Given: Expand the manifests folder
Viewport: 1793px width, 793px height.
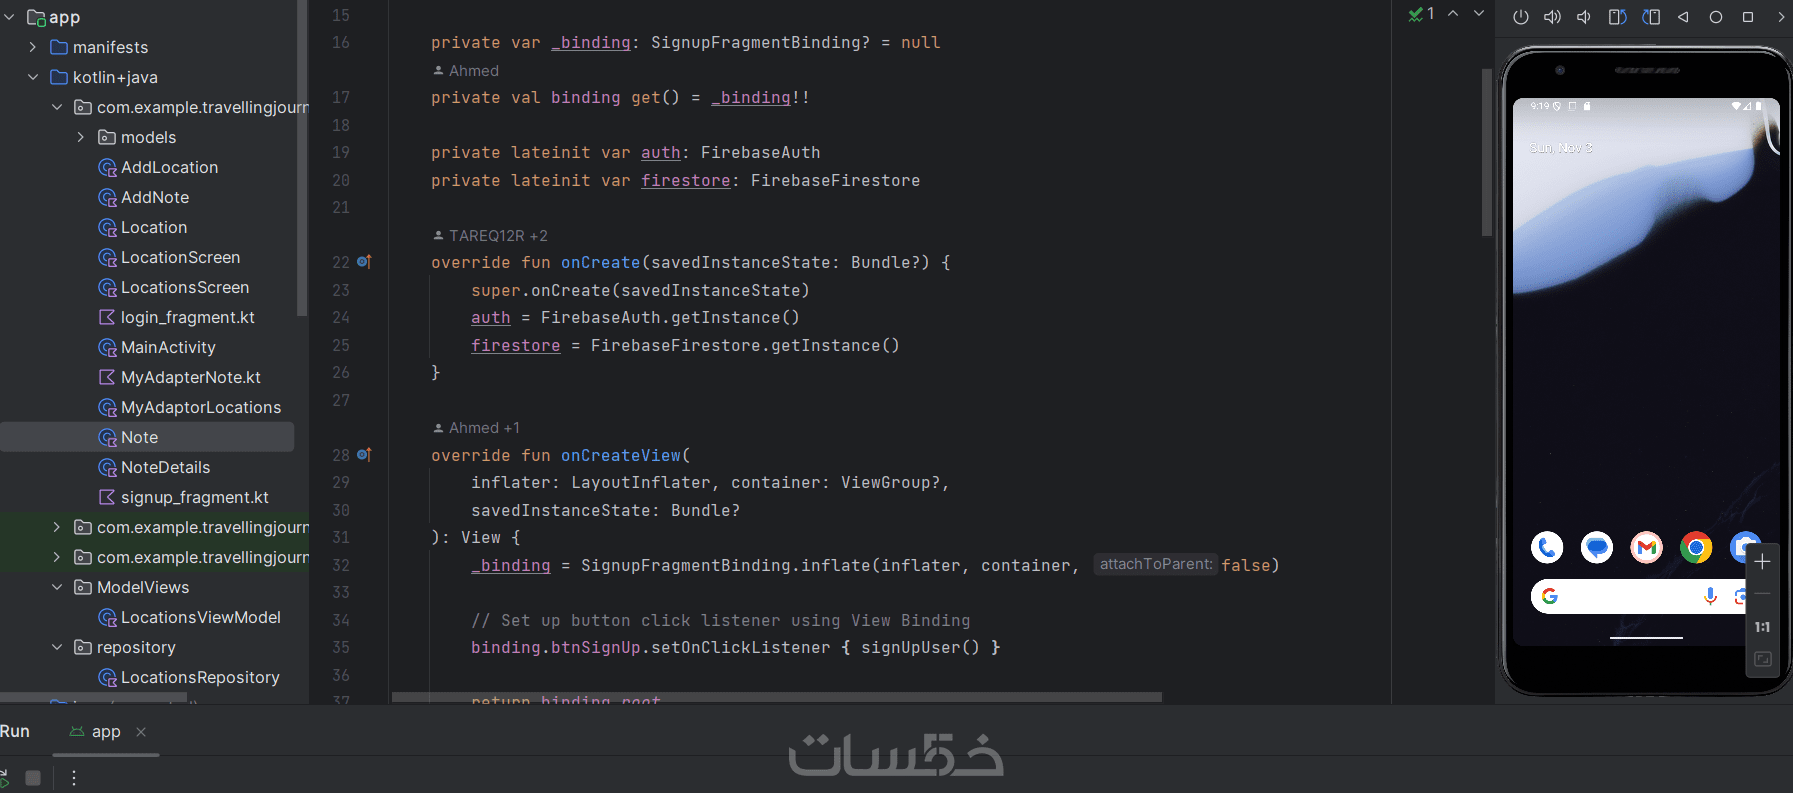Looking at the screenshot, I should [33, 47].
